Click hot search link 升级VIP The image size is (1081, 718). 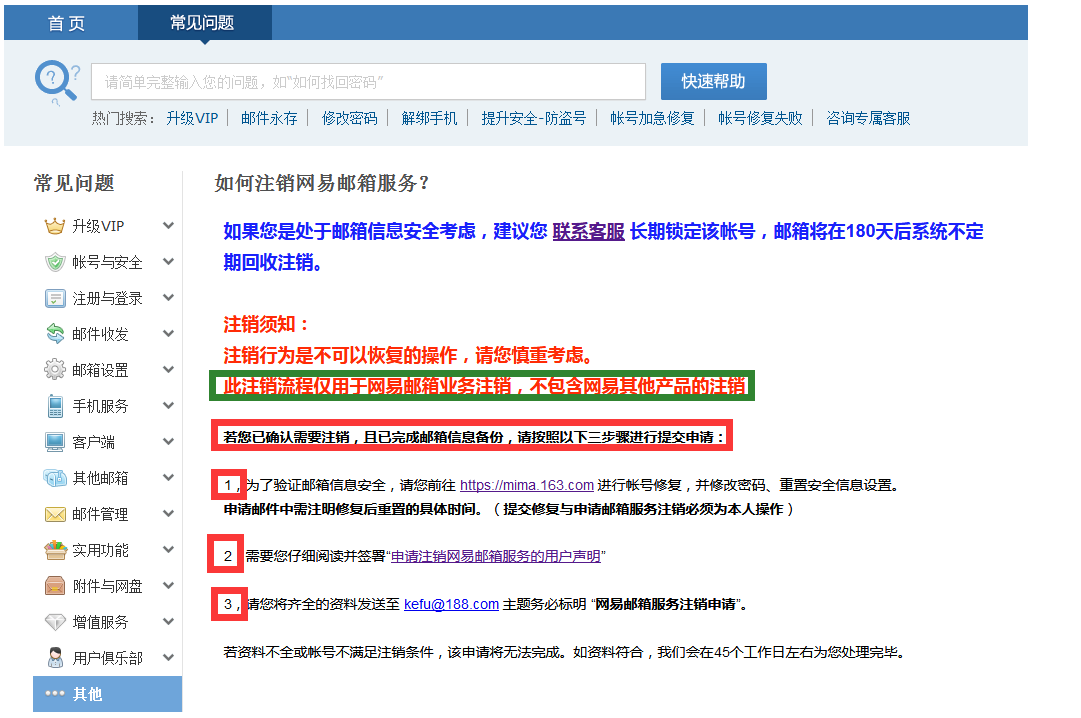coord(192,119)
